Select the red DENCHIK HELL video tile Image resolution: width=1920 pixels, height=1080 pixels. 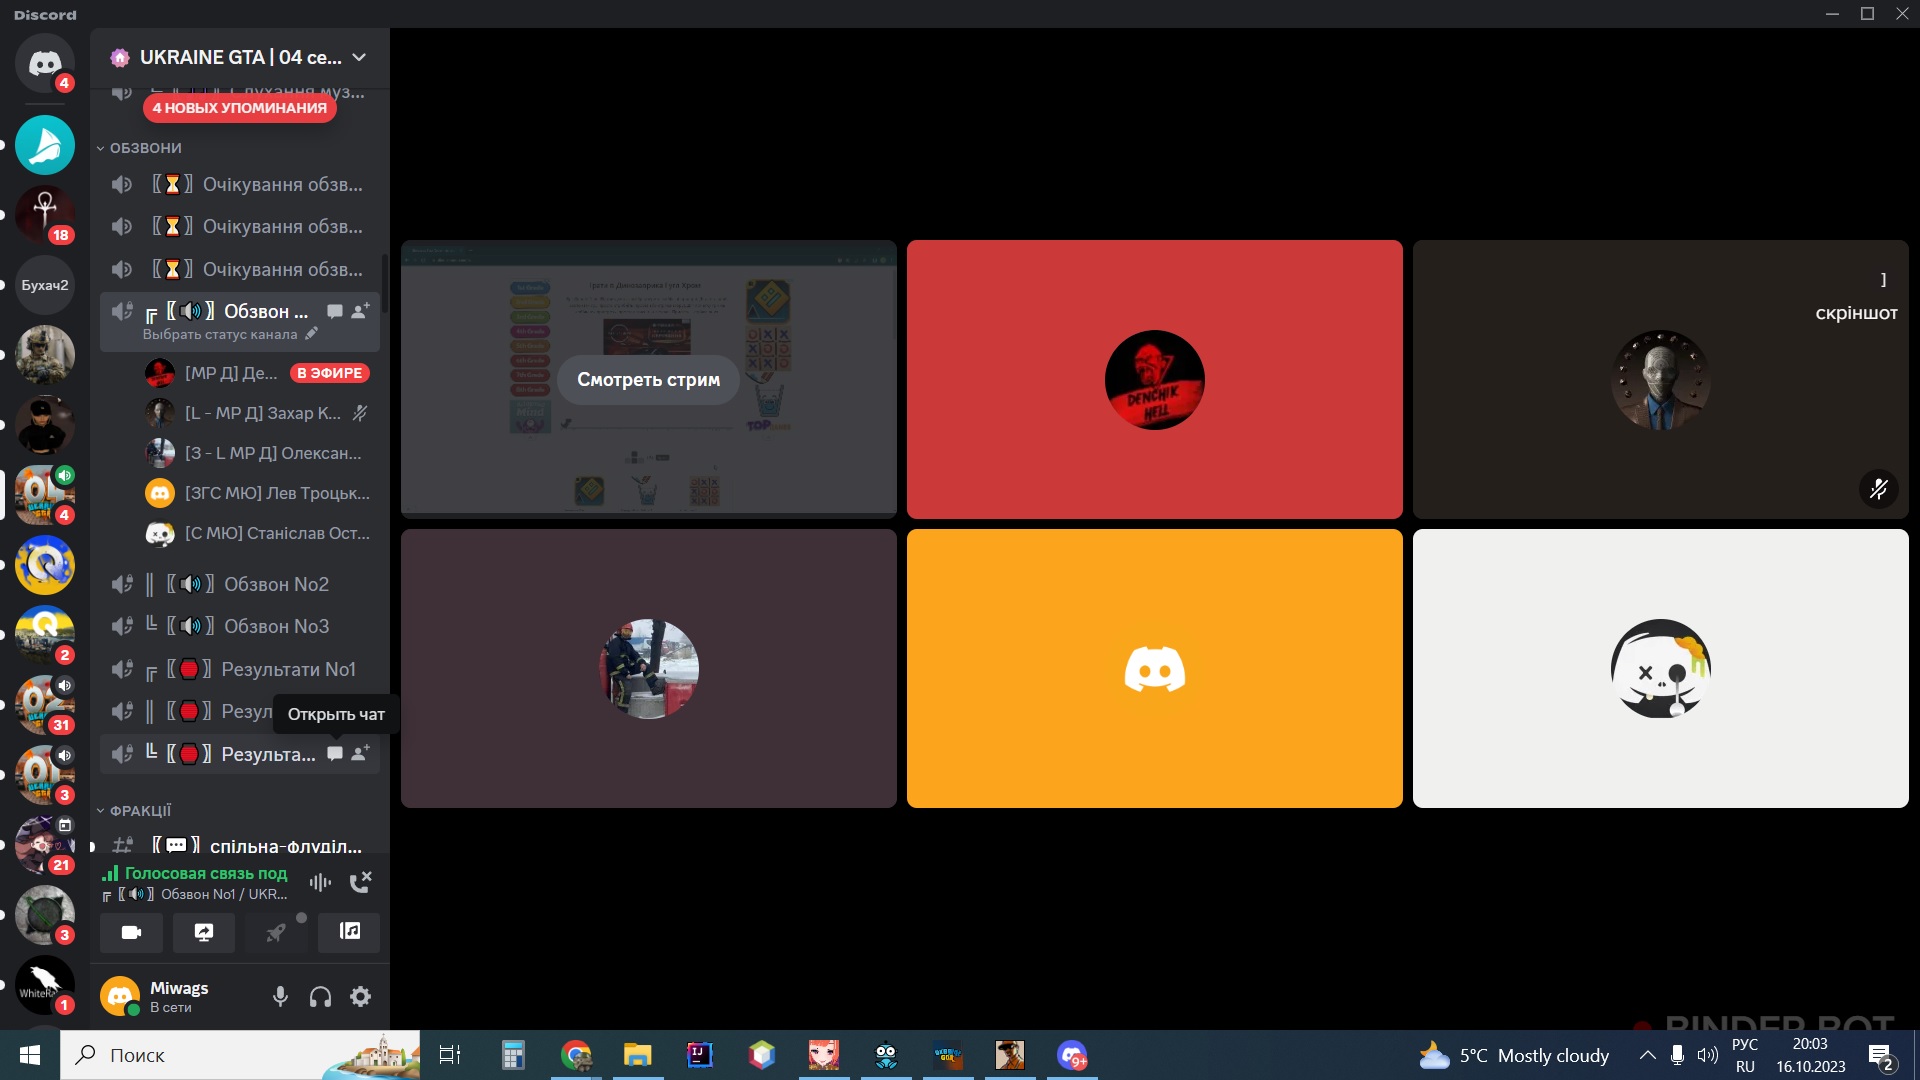[1155, 379]
